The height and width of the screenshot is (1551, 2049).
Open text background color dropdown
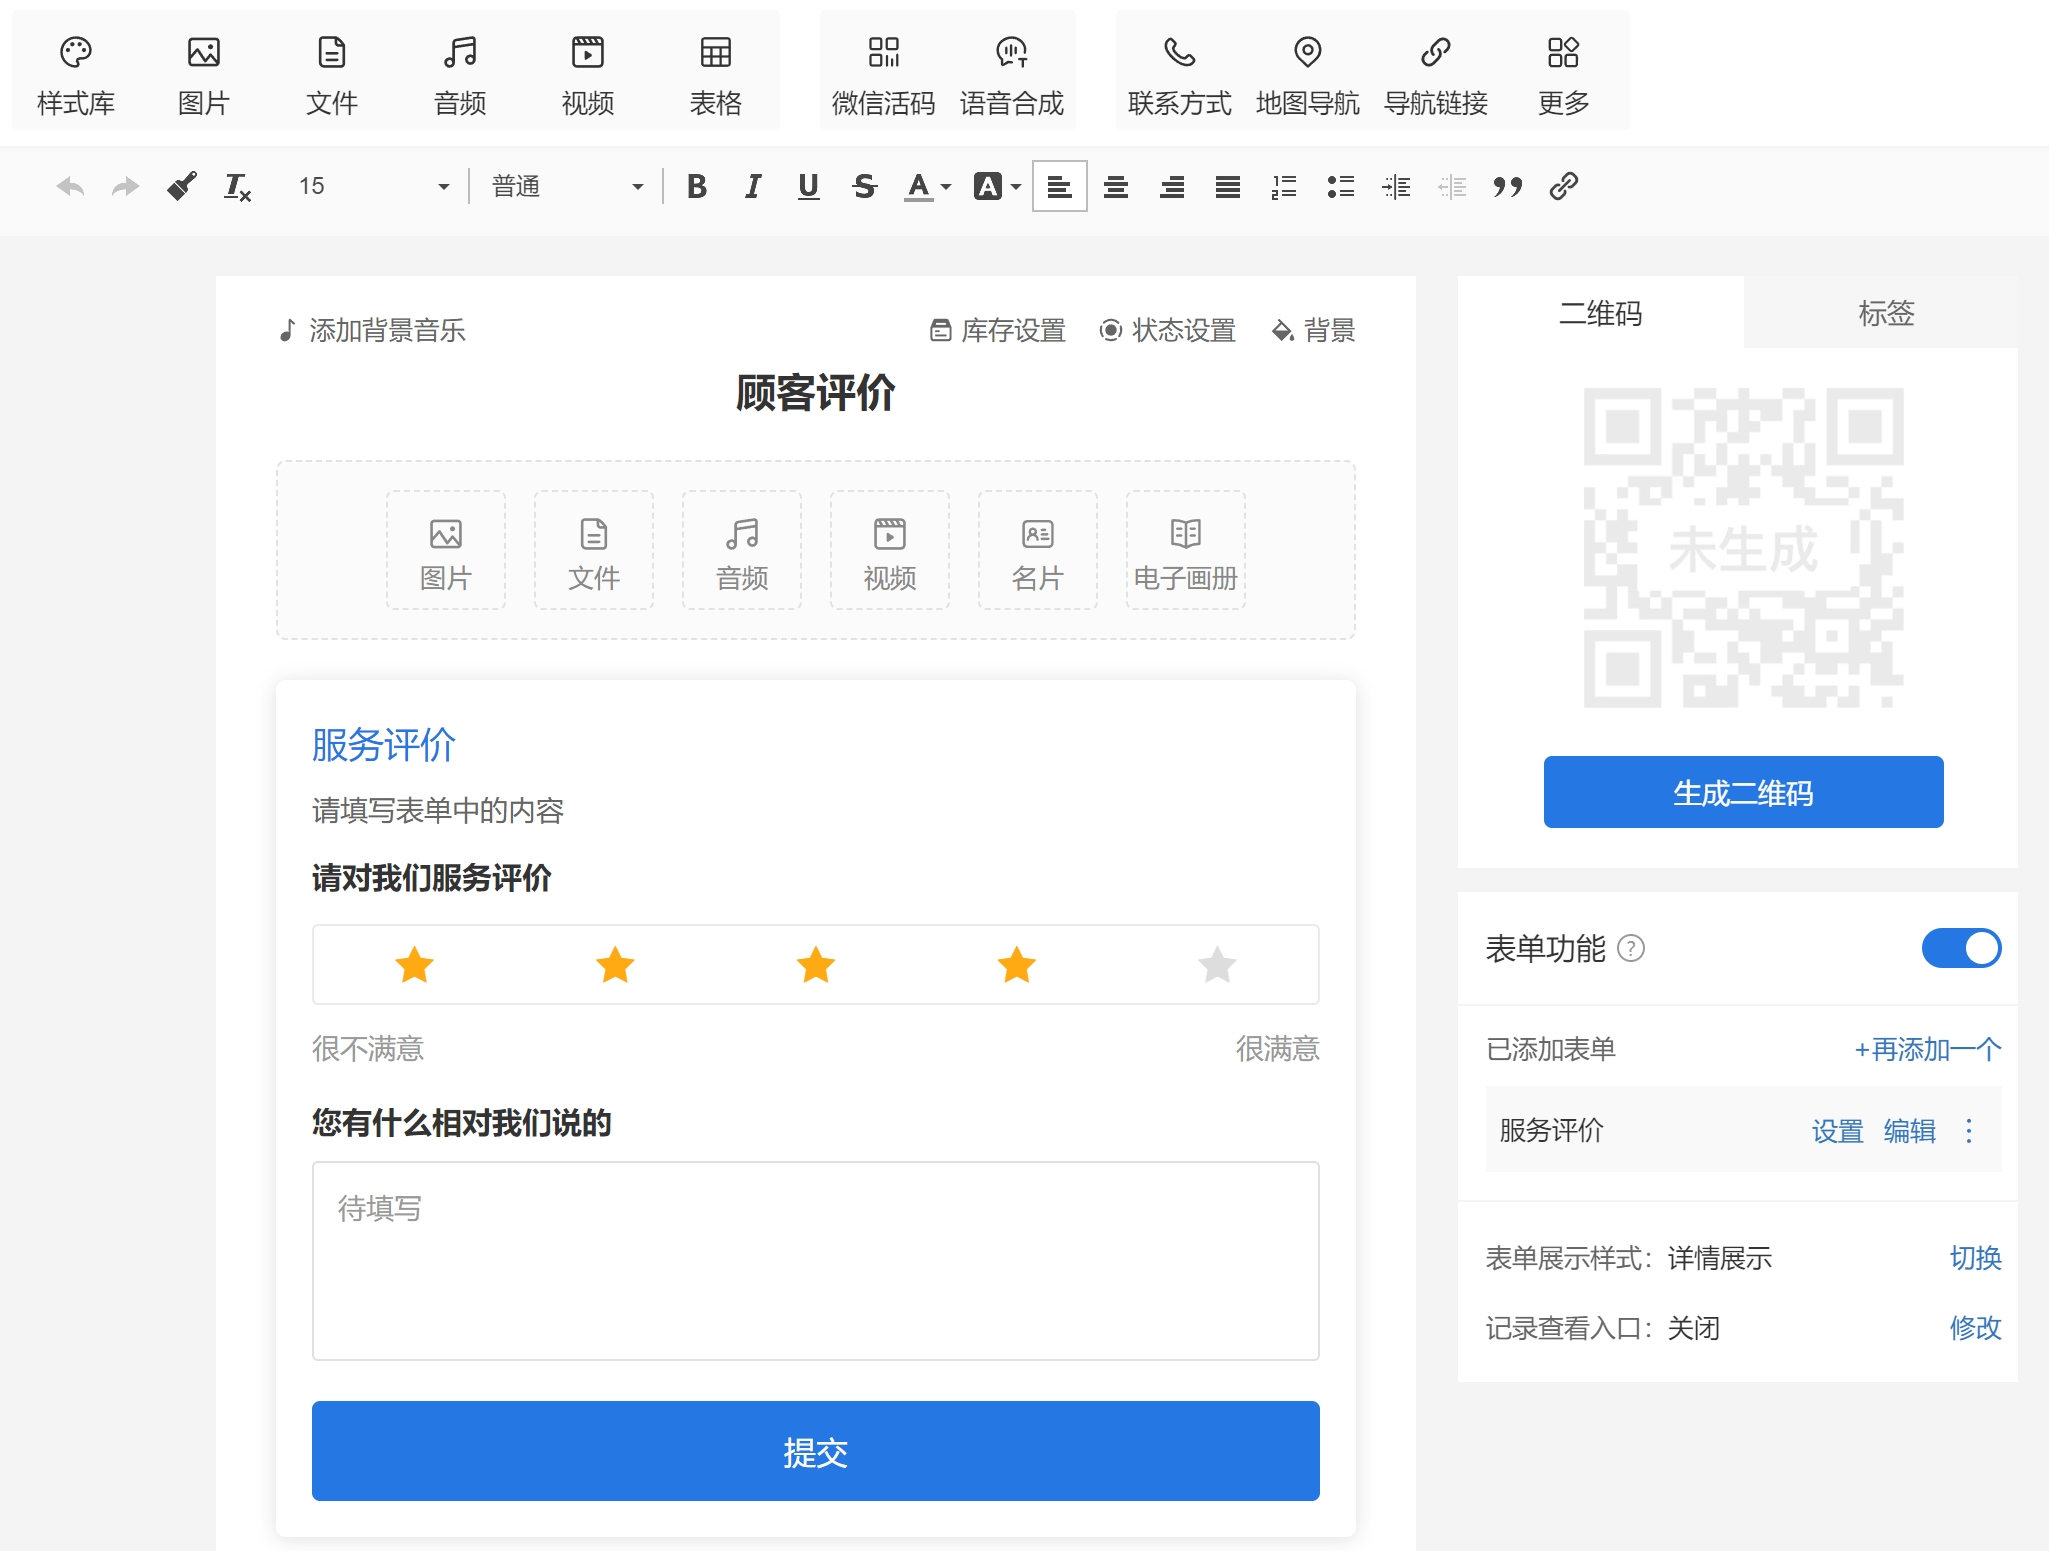[x=998, y=186]
